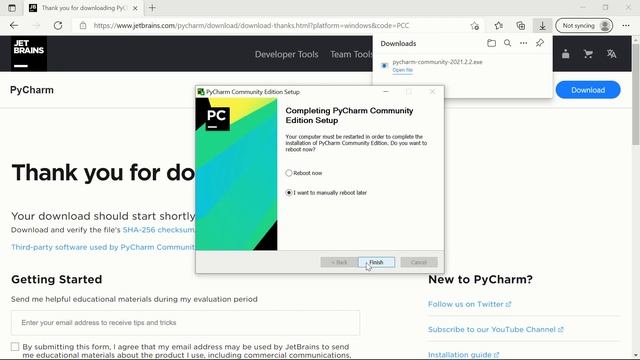The height and width of the screenshot is (360, 640).
Task: Click the Cancel button in setup dialog
Action: click(419, 262)
